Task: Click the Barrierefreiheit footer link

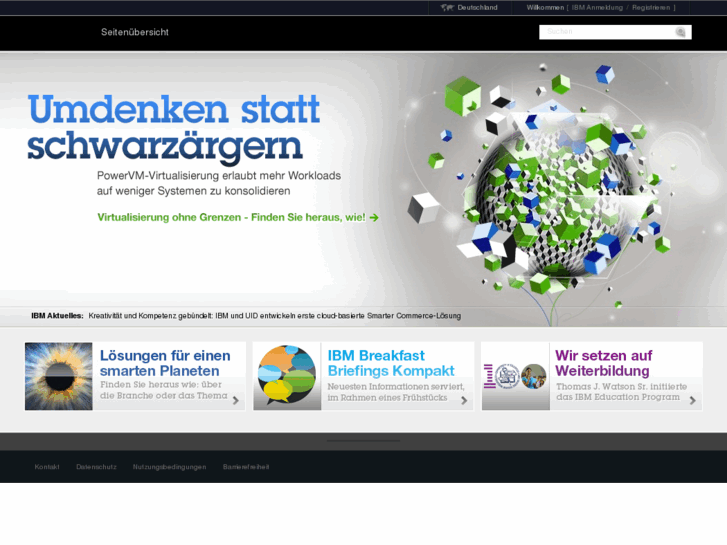Action: tap(246, 467)
